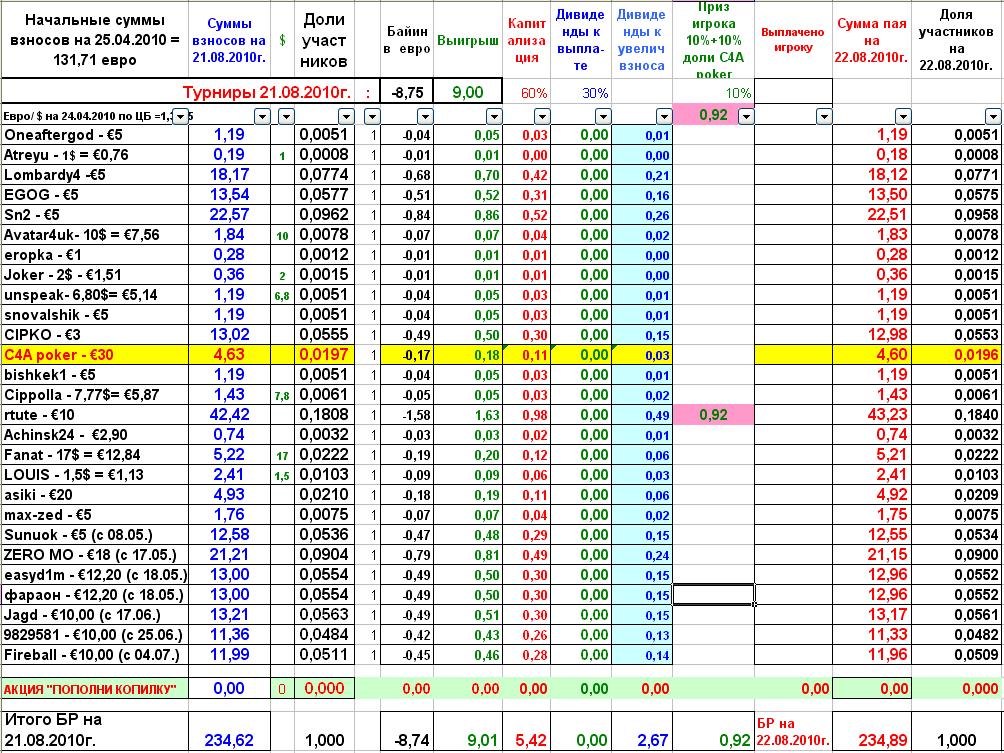Select the "БР на 22.08.2010г." label cell
Image resolution: width=1004 pixels, height=753 pixels.
point(793,731)
